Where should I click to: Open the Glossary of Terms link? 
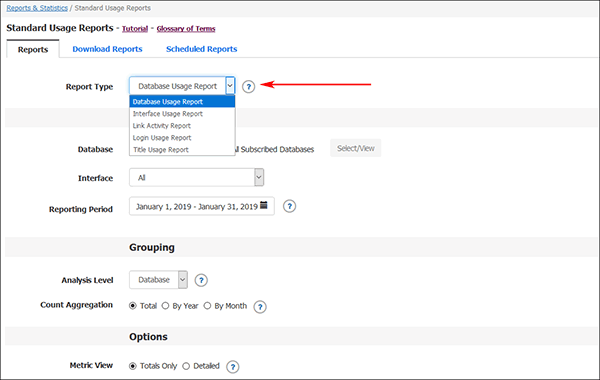coord(186,29)
